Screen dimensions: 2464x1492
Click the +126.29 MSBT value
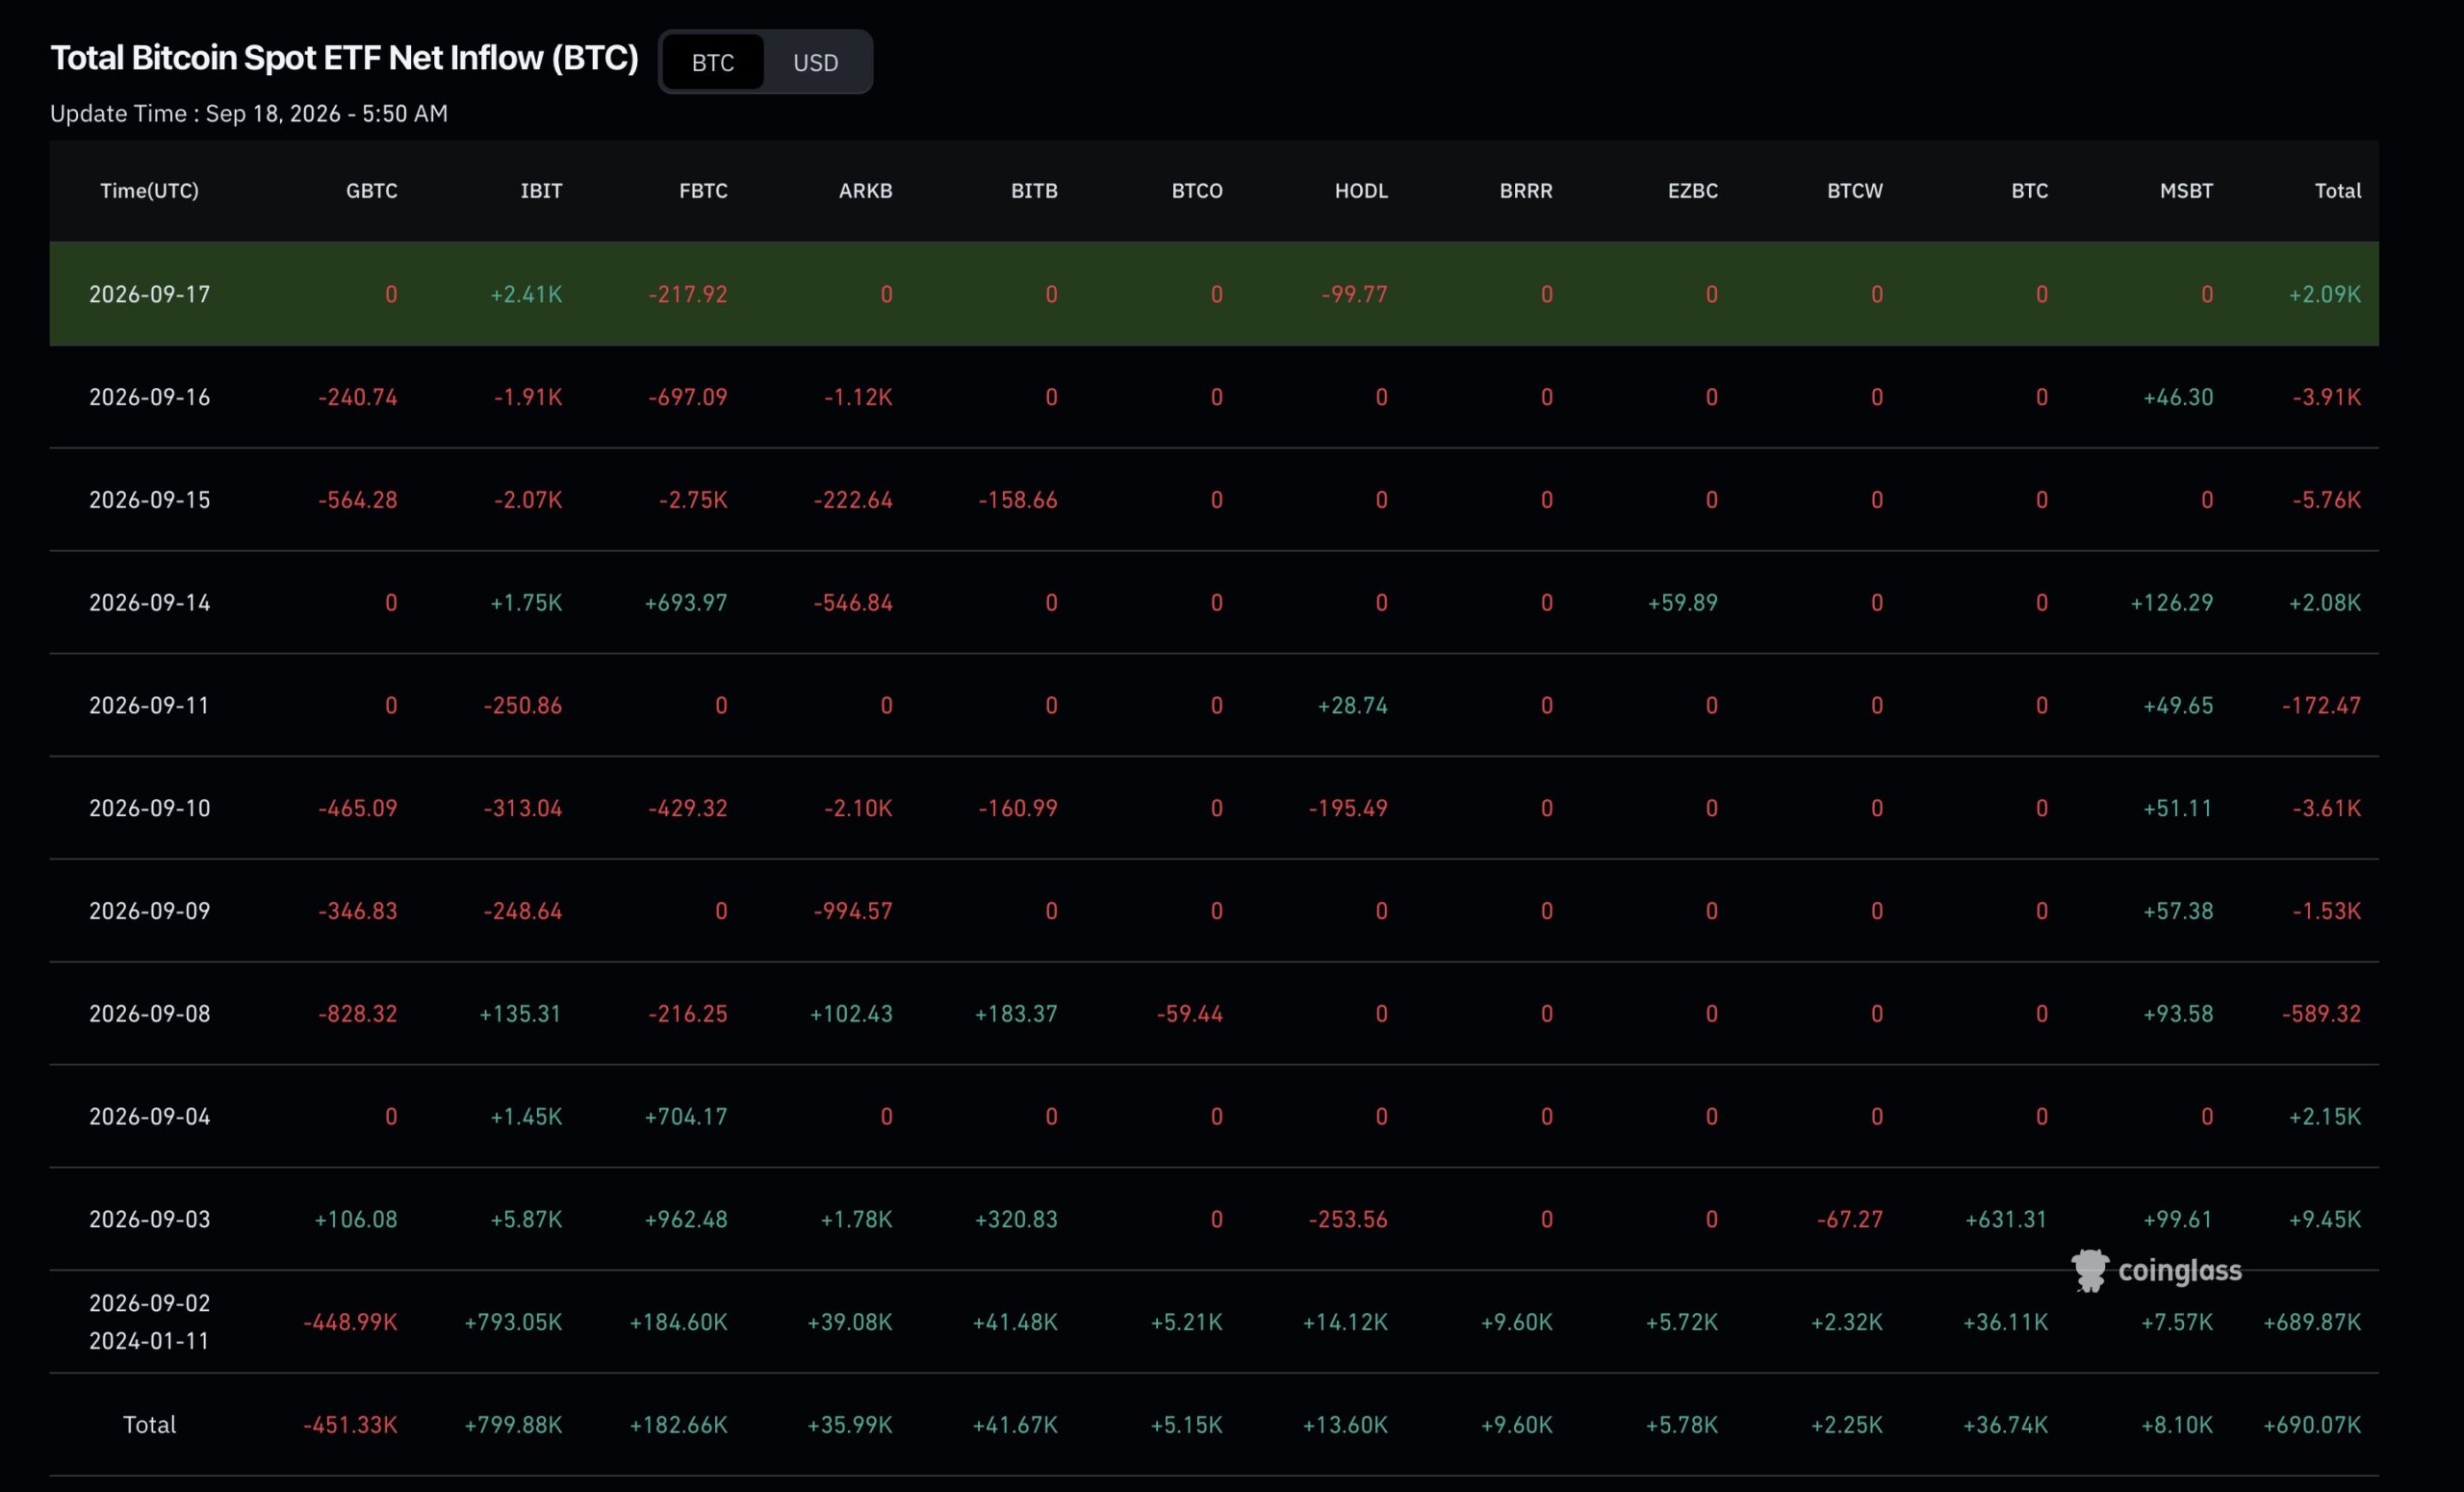tap(2172, 602)
